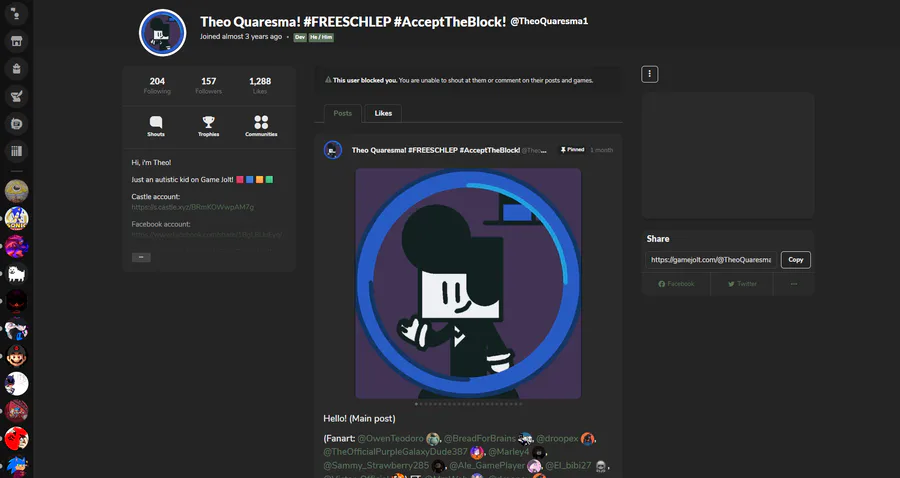The width and height of the screenshot is (900, 478).
Task: Open the quests icon in left sidebar
Action: 16,96
